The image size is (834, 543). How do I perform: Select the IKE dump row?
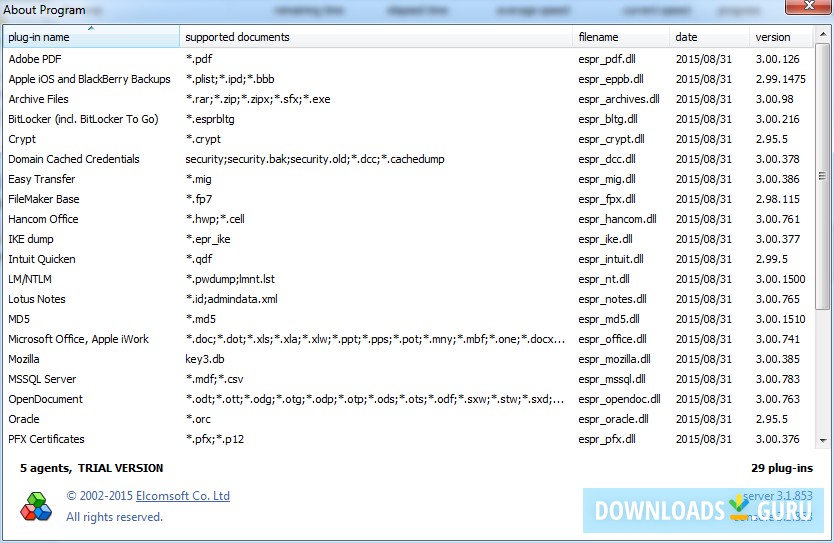tap(408, 239)
